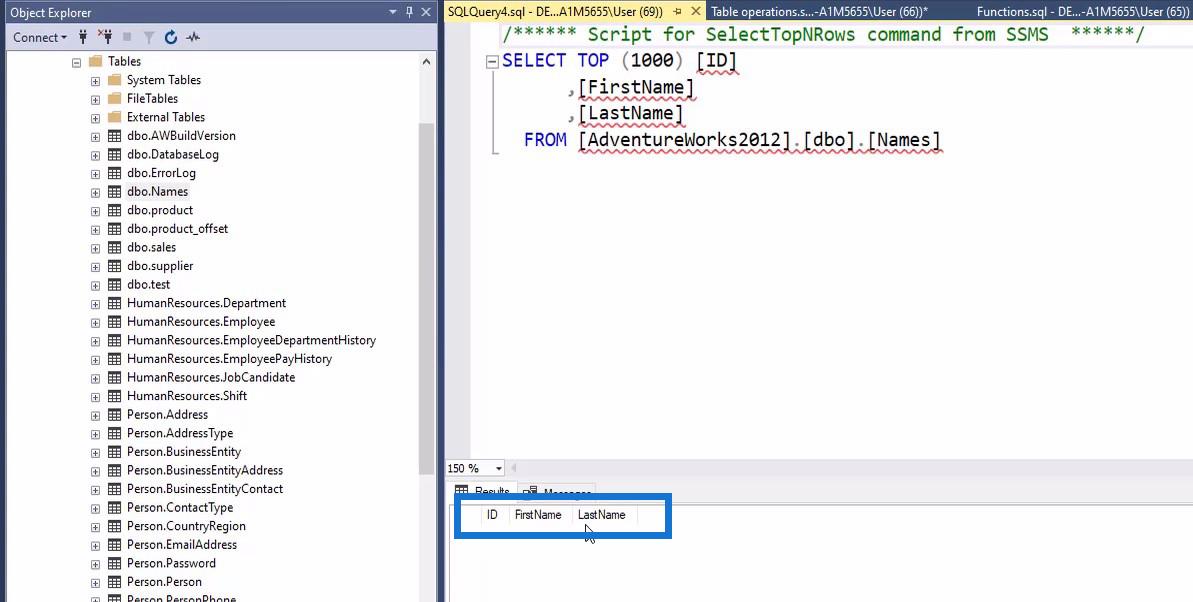The image size is (1193, 602).
Task: Click the External Tables folder icon
Action: point(114,116)
